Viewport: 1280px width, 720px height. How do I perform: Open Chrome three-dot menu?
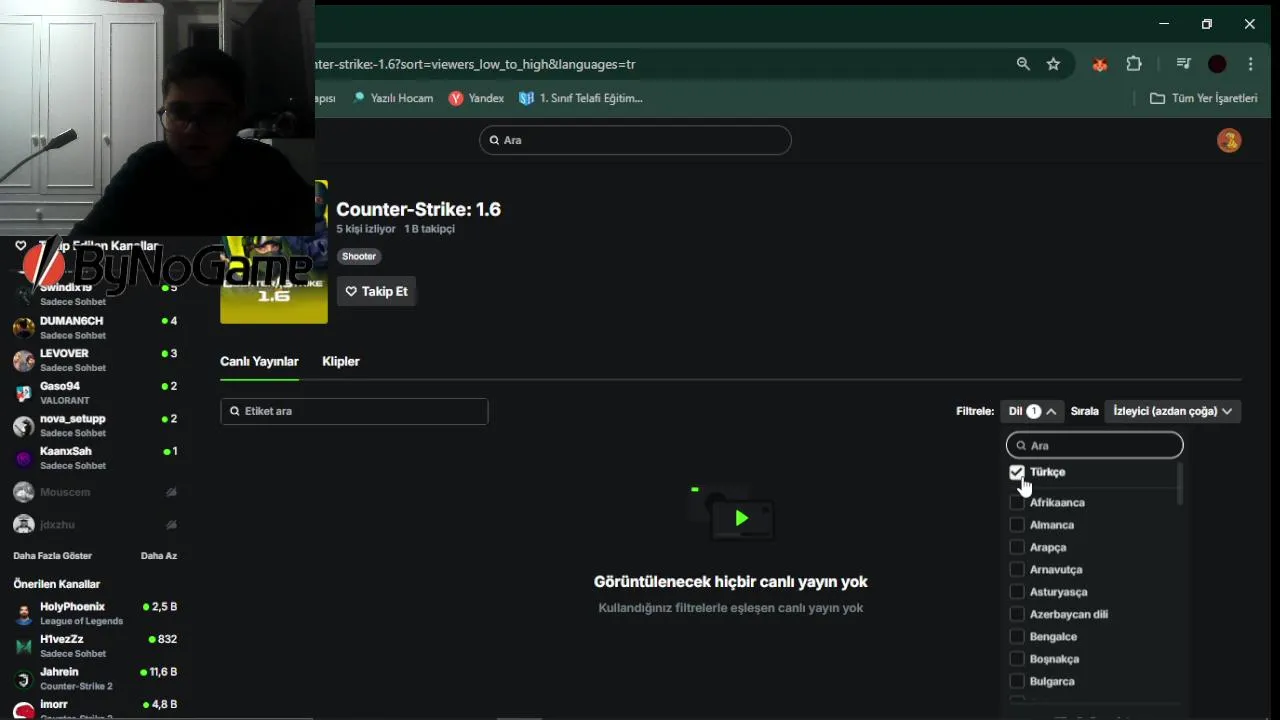[x=1250, y=64]
